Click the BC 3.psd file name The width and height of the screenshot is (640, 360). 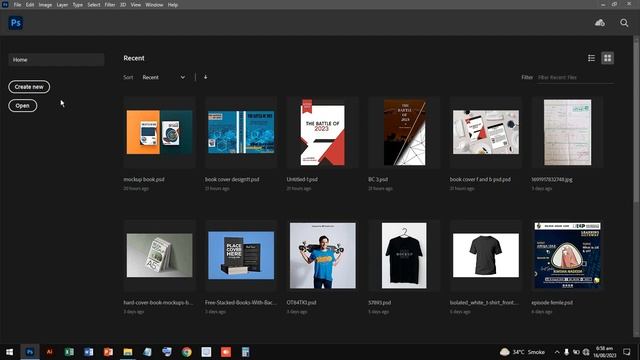click(378, 179)
